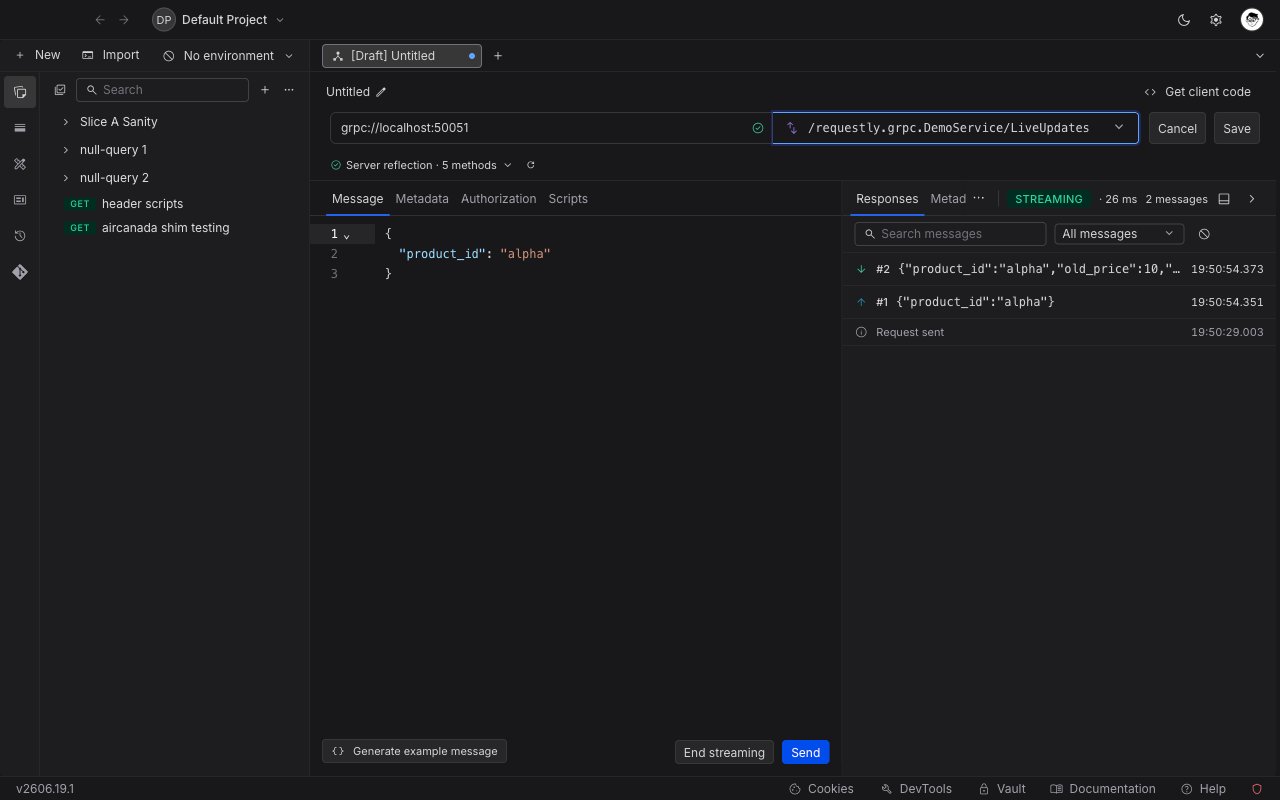Fold code line 1 arrow

point(347,235)
